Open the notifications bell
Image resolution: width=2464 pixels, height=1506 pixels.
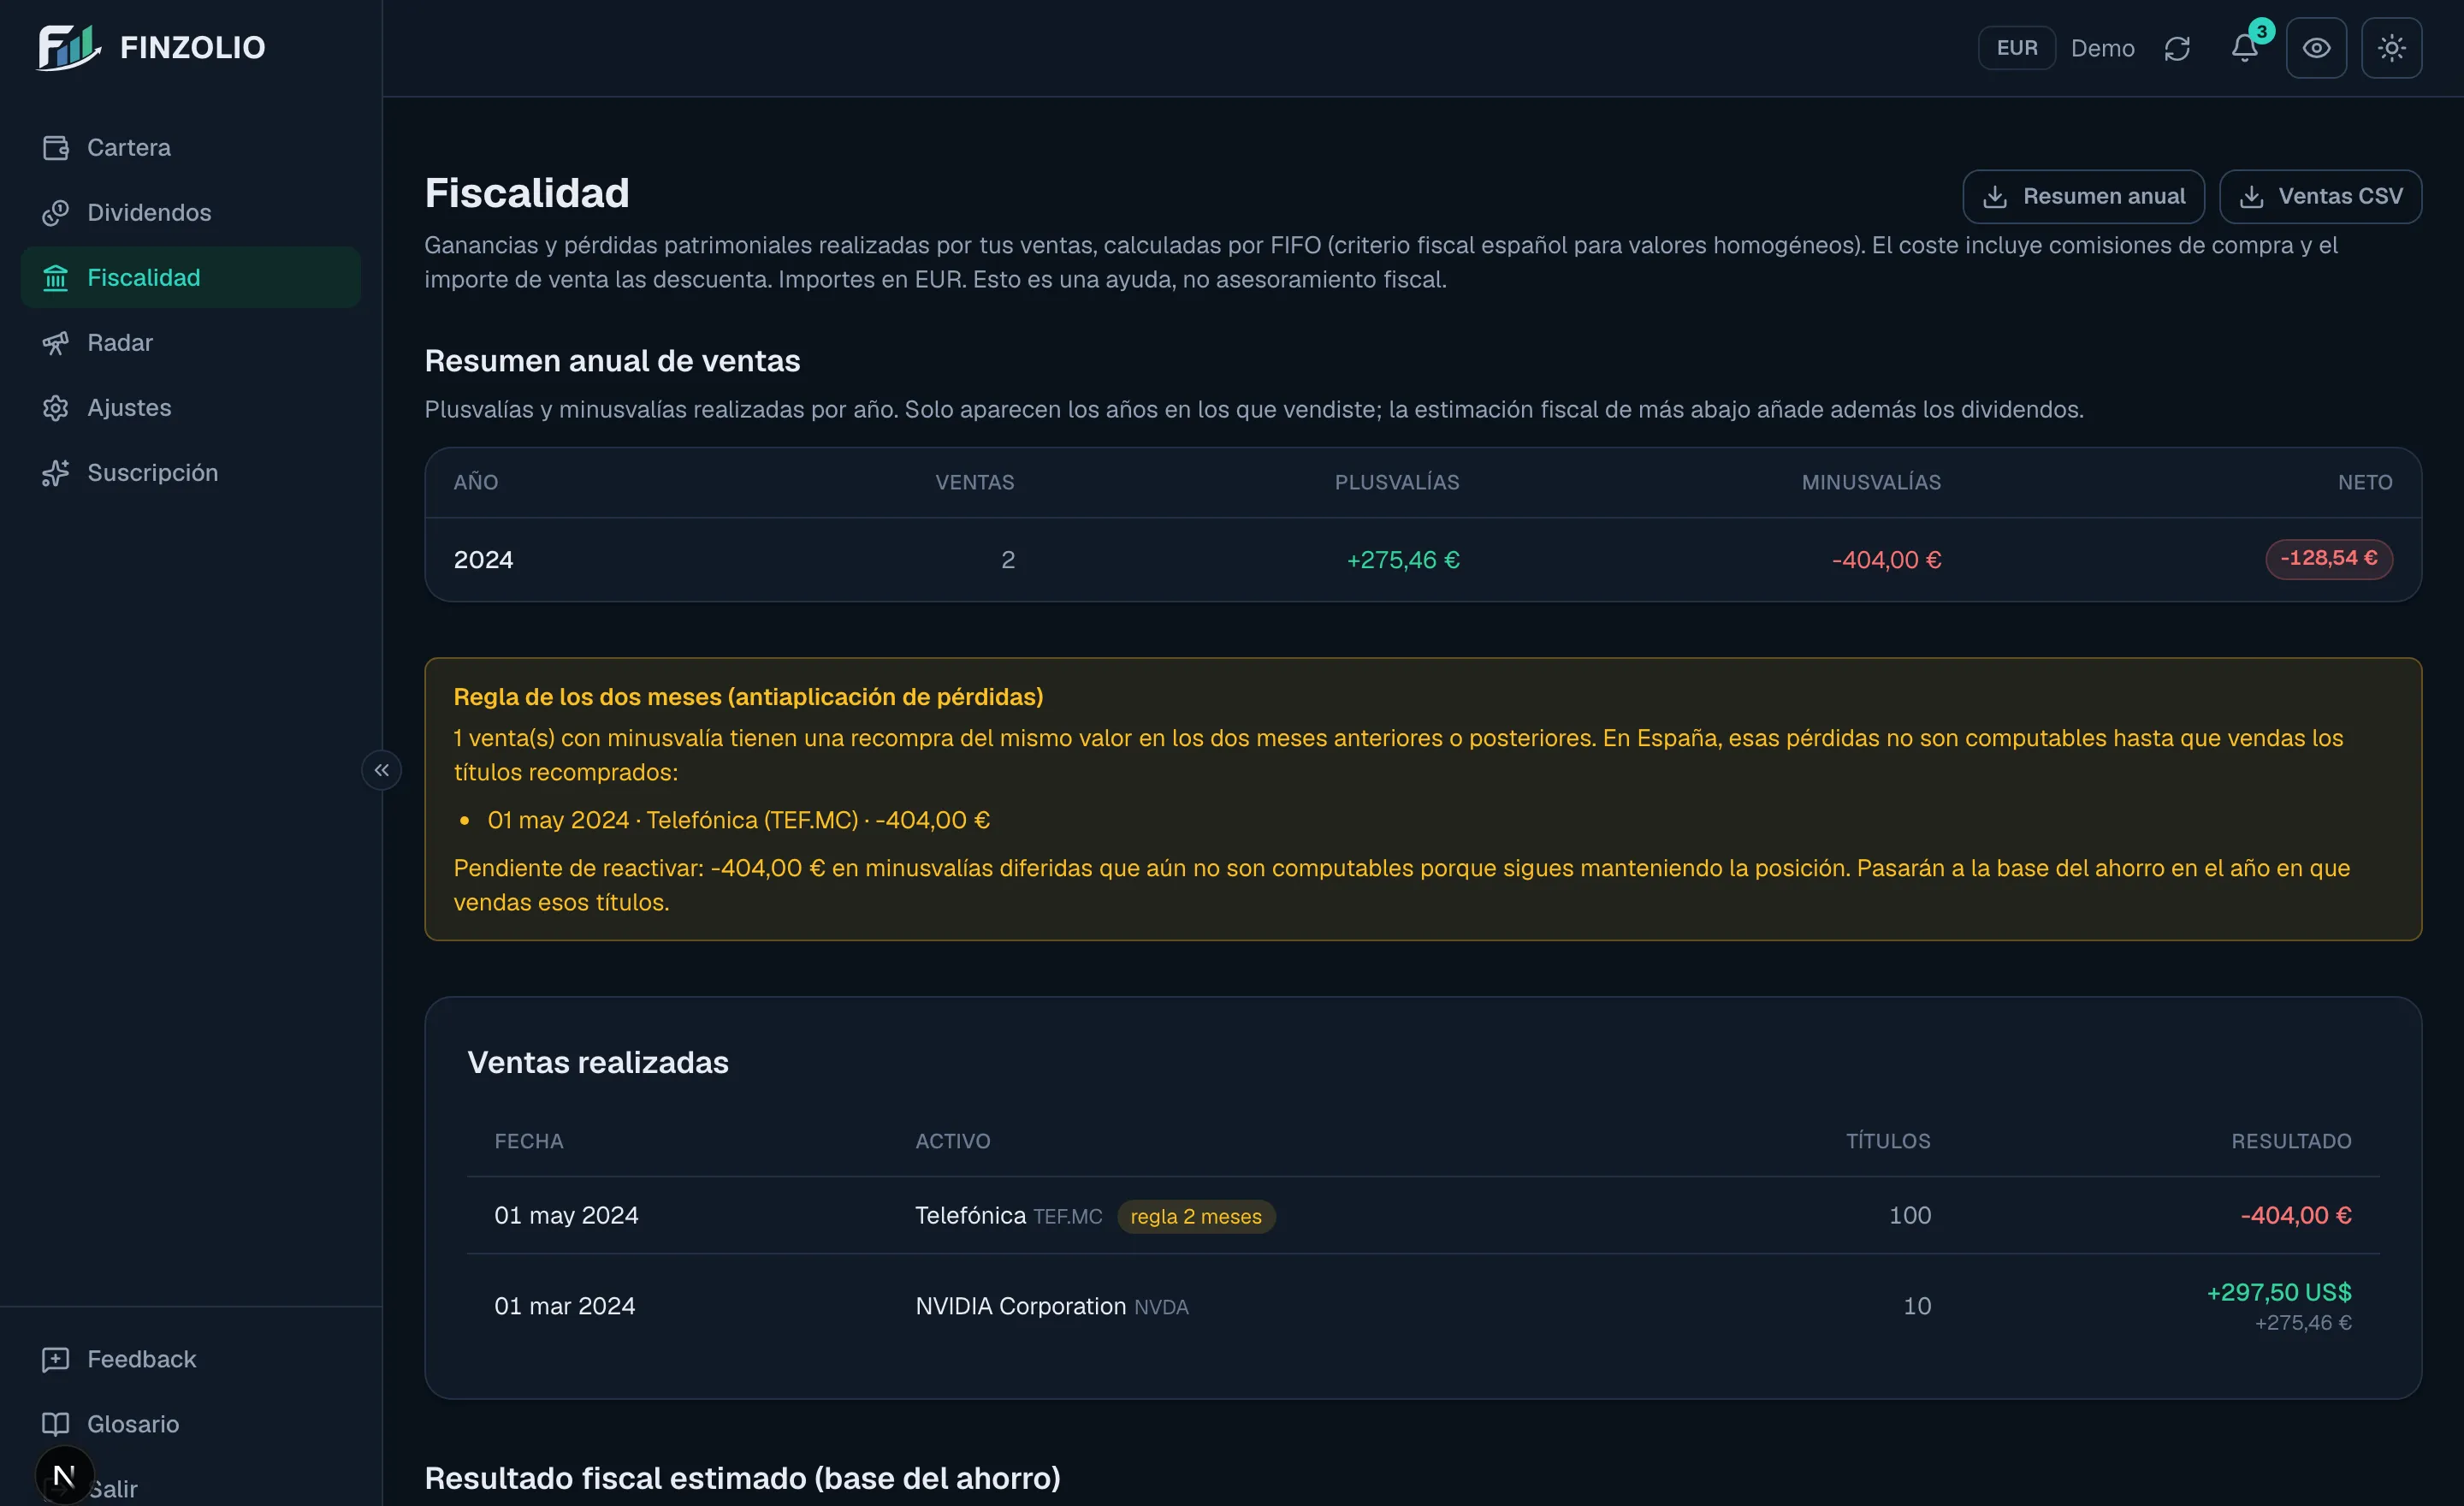click(2244, 48)
